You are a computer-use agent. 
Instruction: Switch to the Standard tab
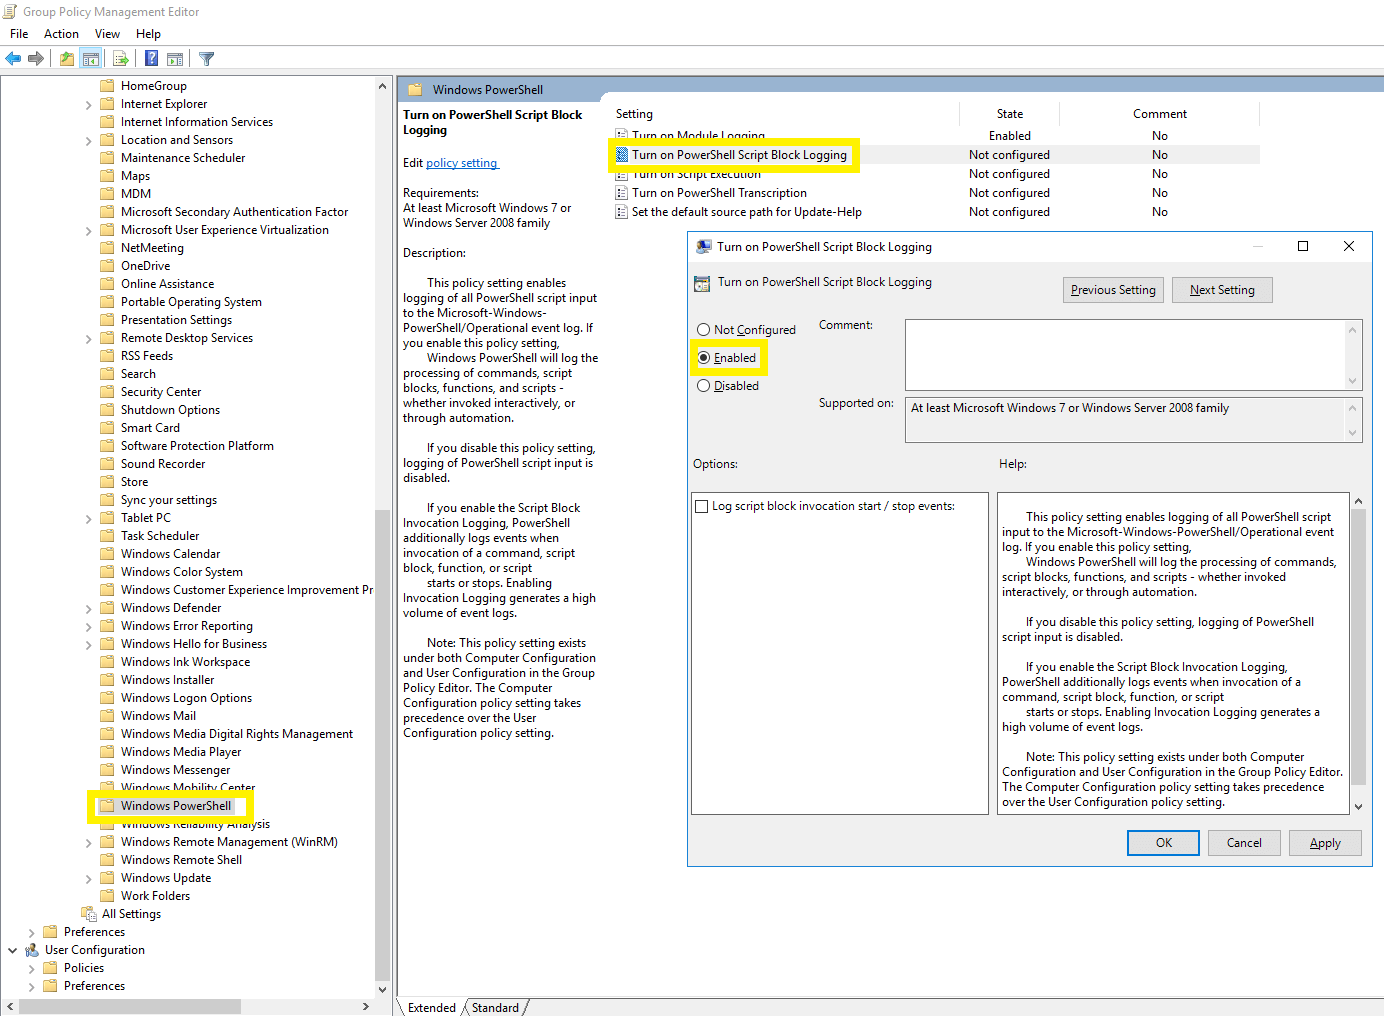click(496, 1007)
